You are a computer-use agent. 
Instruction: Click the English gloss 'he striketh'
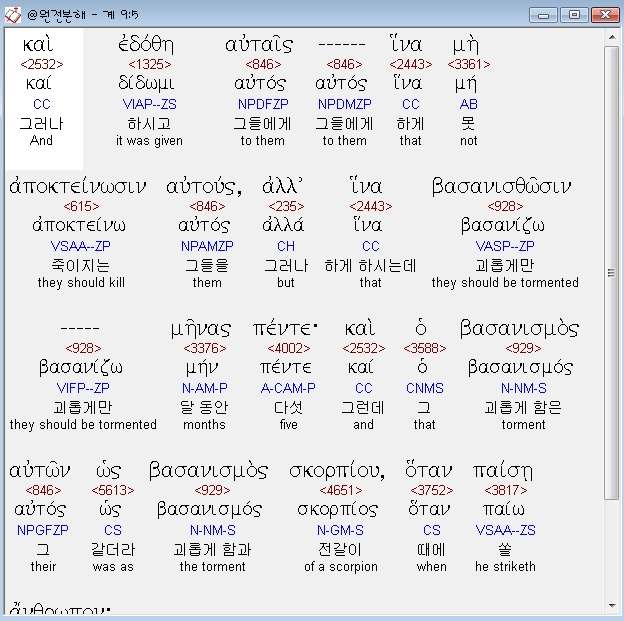505,566
